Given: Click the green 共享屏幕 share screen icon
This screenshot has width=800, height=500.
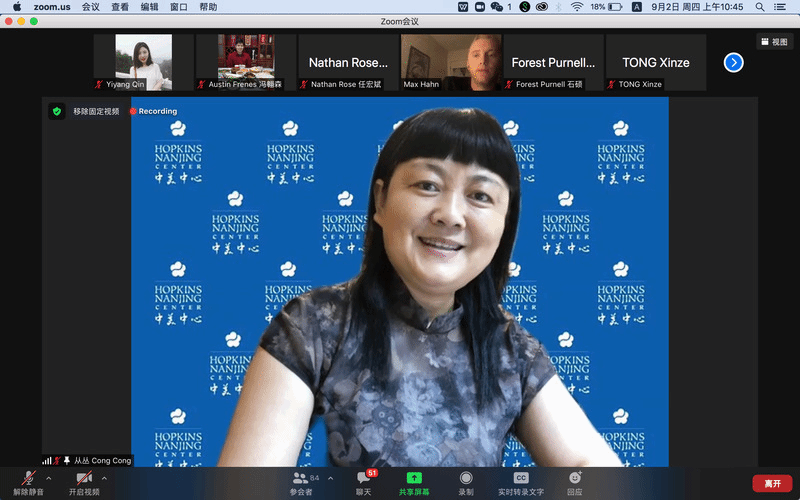Looking at the screenshot, I should pos(414,478).
